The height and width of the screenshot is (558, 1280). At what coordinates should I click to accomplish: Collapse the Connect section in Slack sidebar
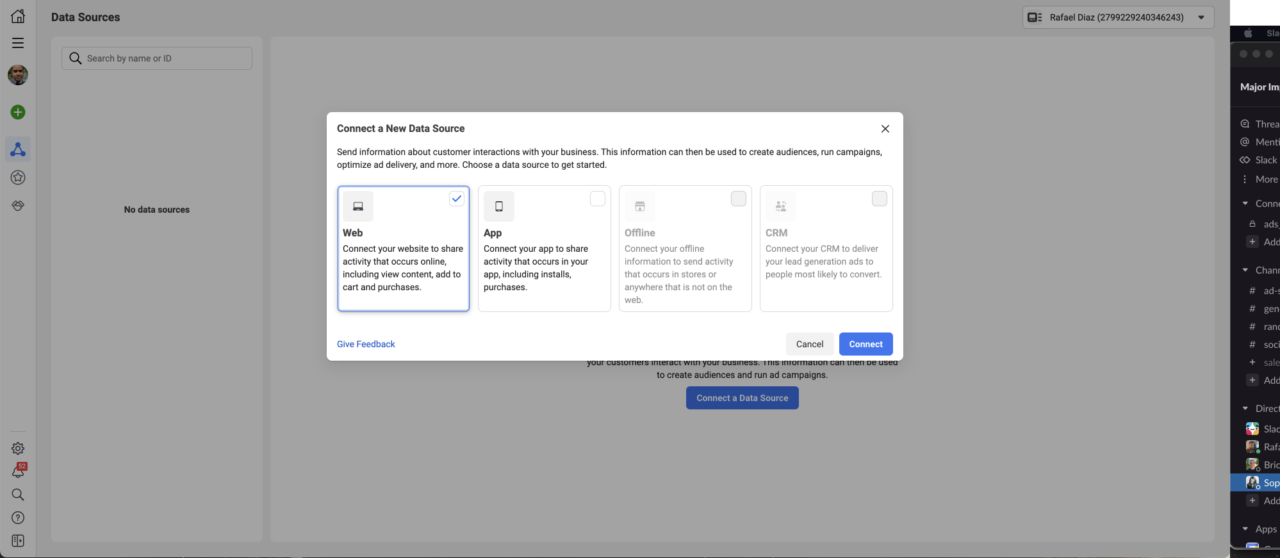pyautogui.click(x=1245, y=203)
